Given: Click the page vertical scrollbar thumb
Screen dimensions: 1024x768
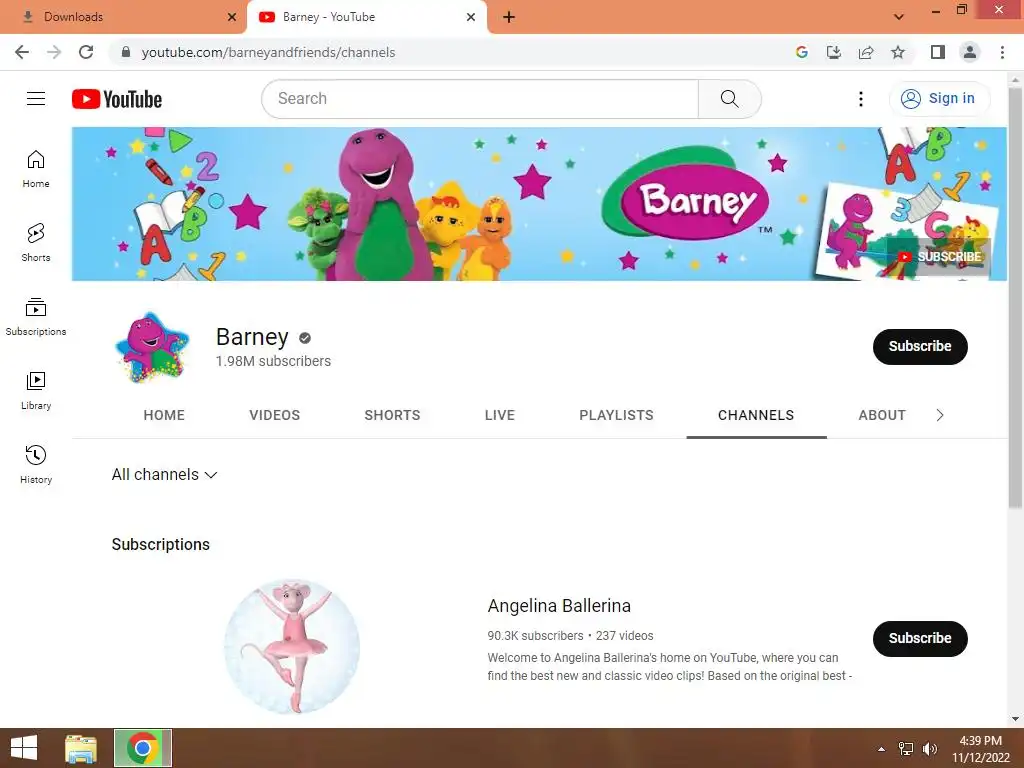Looking at the screenshot, I should click(x=1015, y=297).
